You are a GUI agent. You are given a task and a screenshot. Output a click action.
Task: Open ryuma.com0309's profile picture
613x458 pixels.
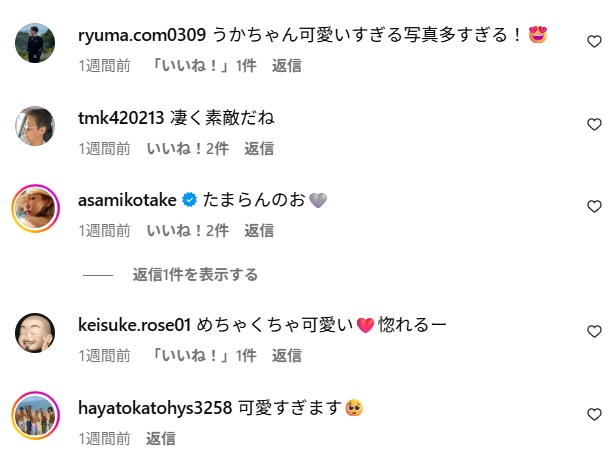click(x=35, y=43)
